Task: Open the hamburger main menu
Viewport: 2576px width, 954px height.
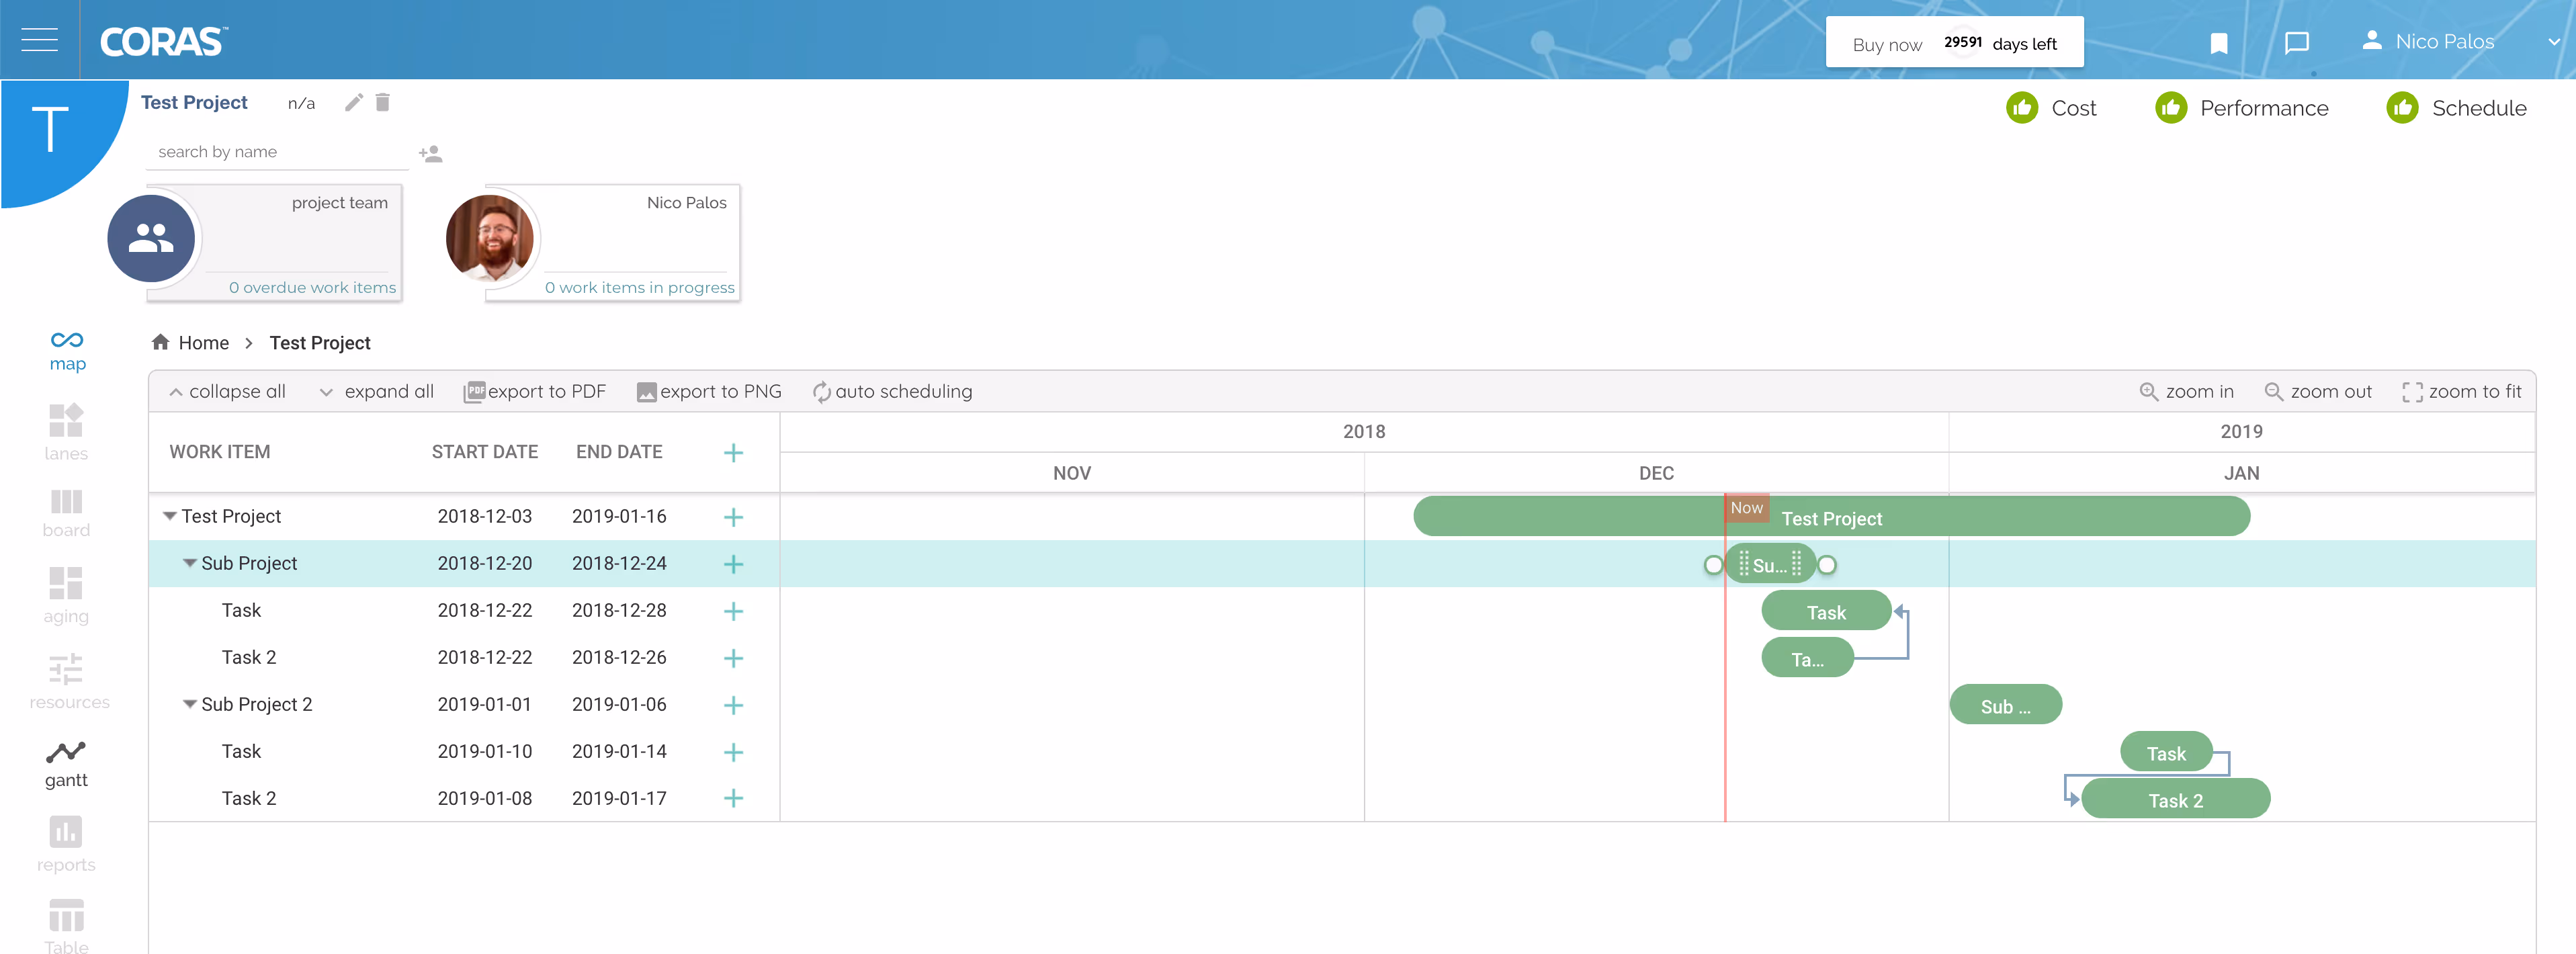Action: click(39, 40)
